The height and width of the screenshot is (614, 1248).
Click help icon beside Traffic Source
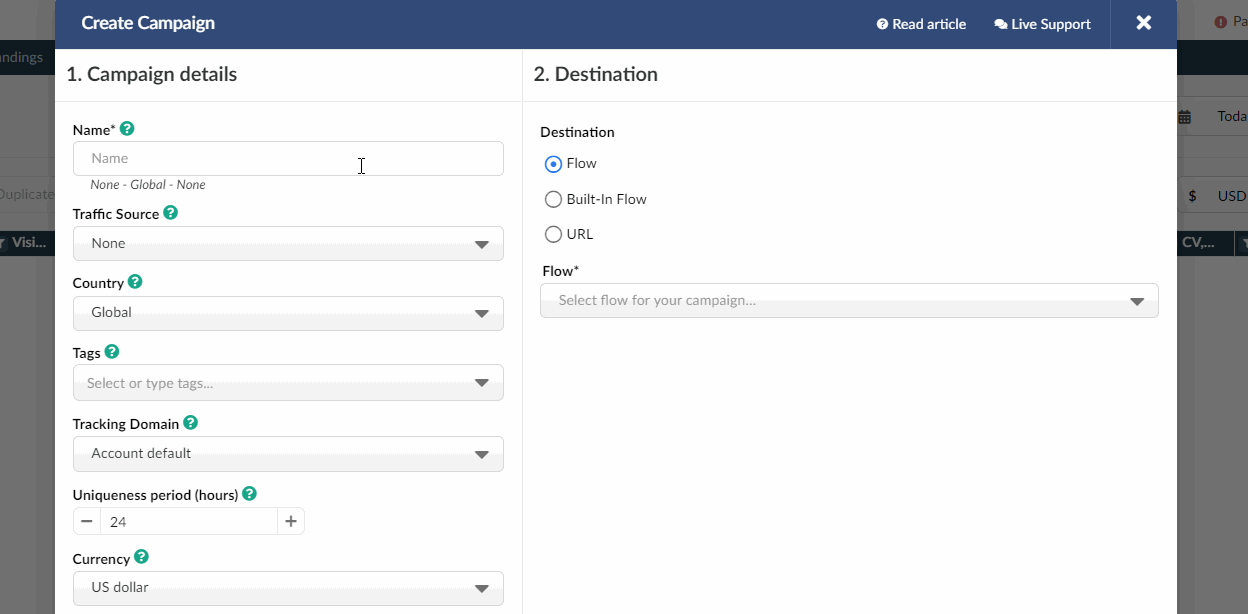tap(171, 213)
